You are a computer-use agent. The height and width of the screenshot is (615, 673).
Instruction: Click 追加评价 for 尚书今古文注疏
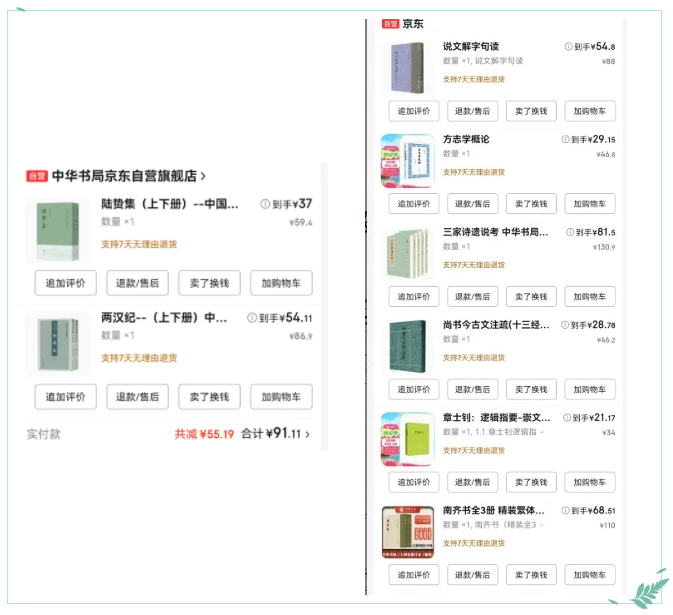414,389
